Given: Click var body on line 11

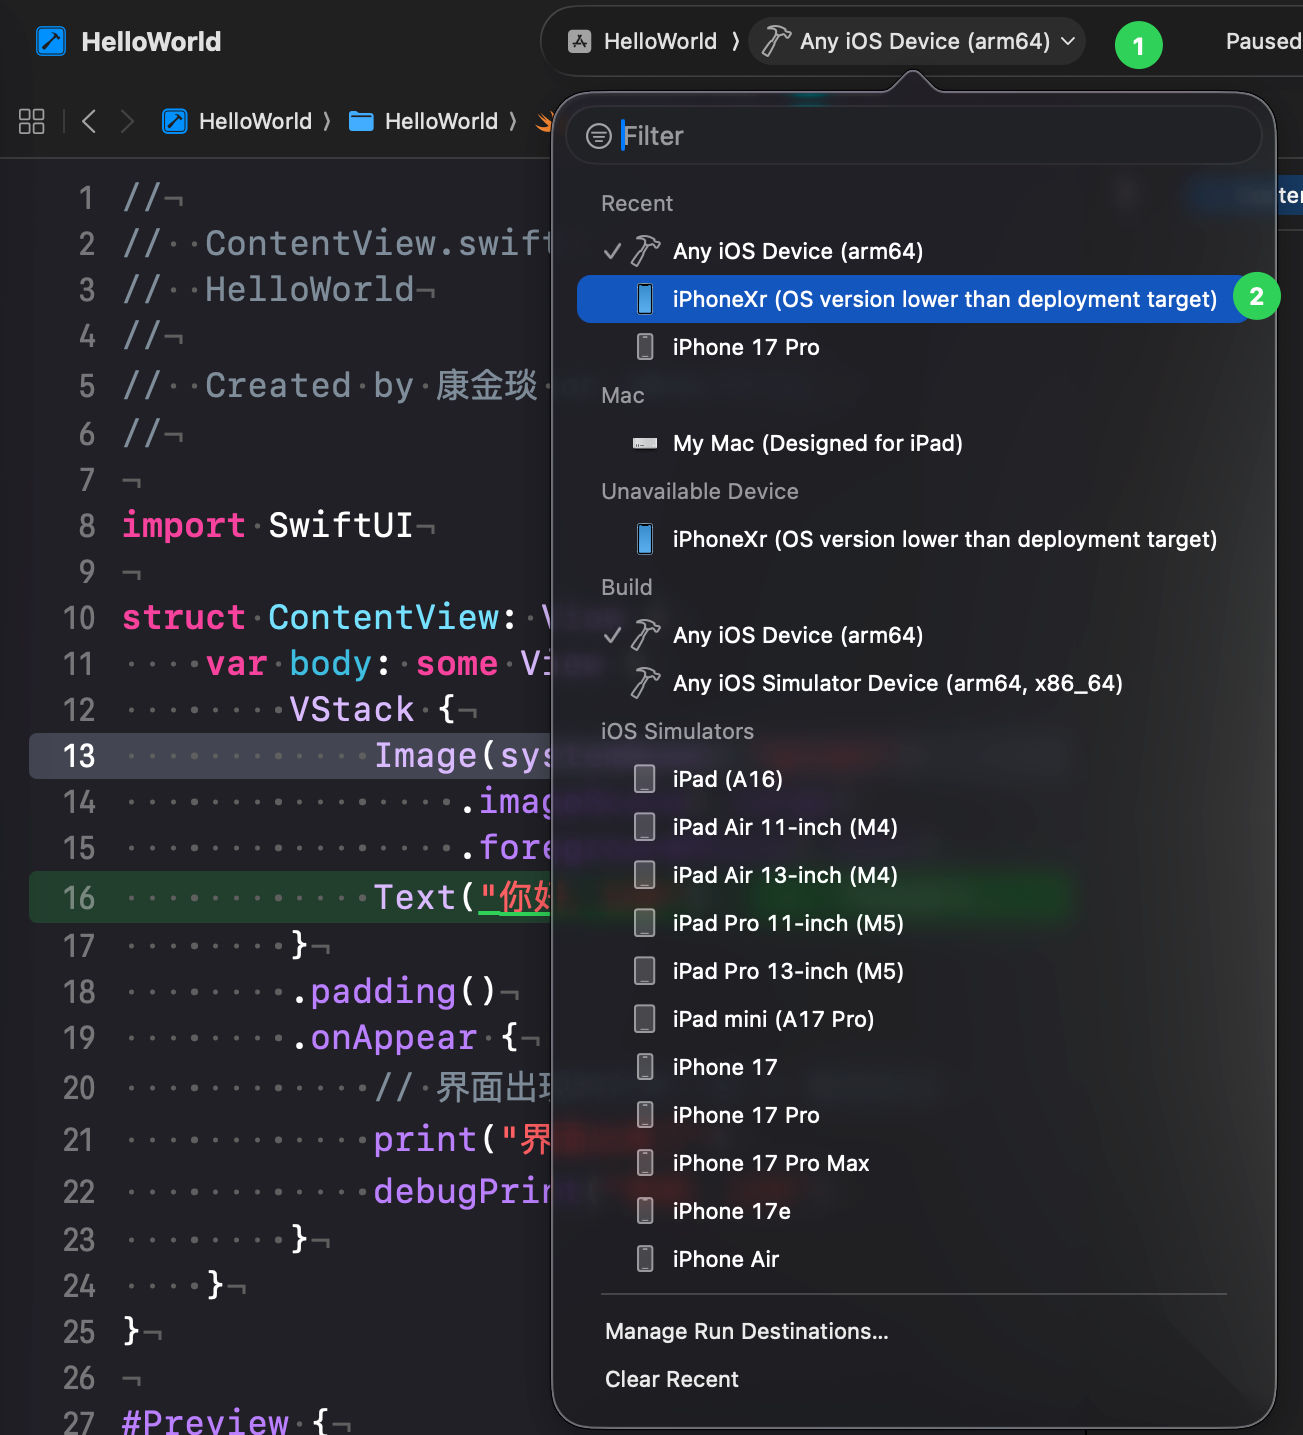Looking at the screenshot, I should 289,663.
